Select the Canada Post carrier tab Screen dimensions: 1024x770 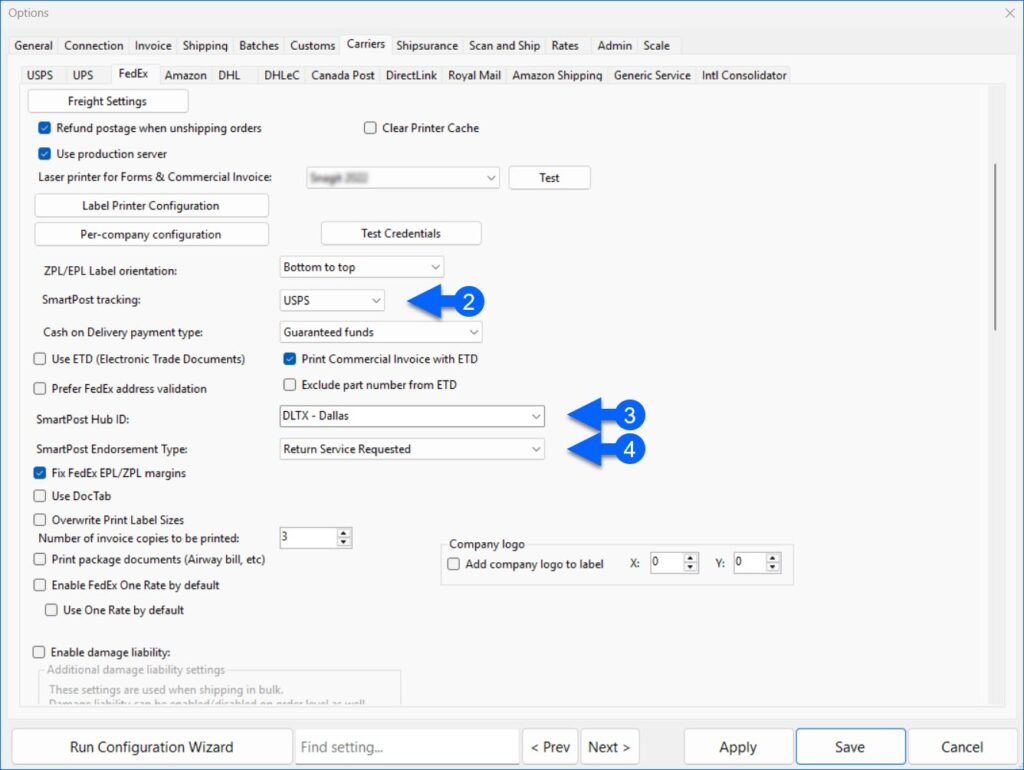[342, 74]
